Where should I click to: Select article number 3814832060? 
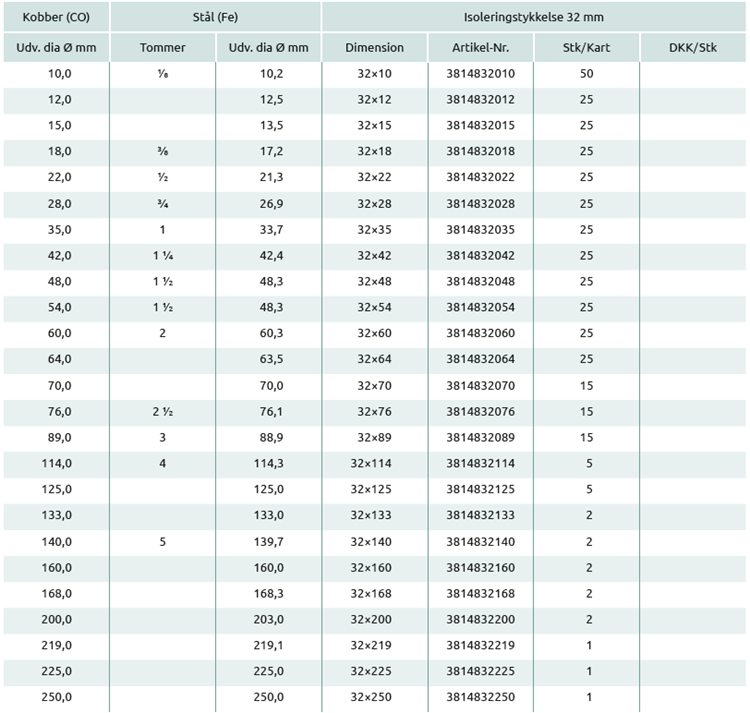(x=481, y=333)
